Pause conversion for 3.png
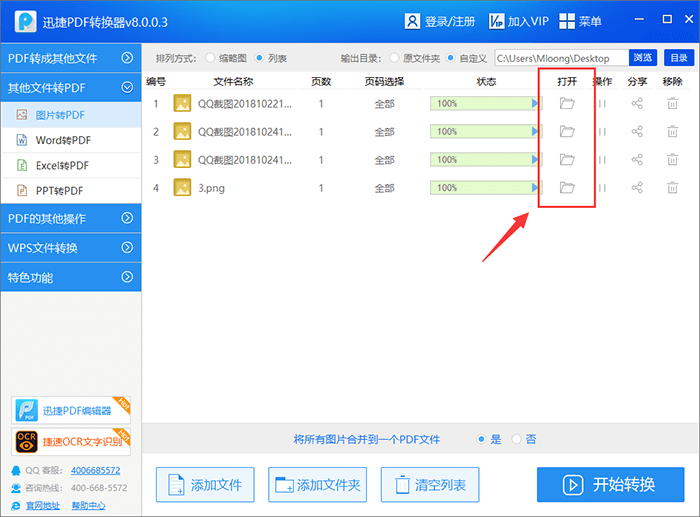The width and height of the screenshot is (700, 517). (x=602, y=188)
